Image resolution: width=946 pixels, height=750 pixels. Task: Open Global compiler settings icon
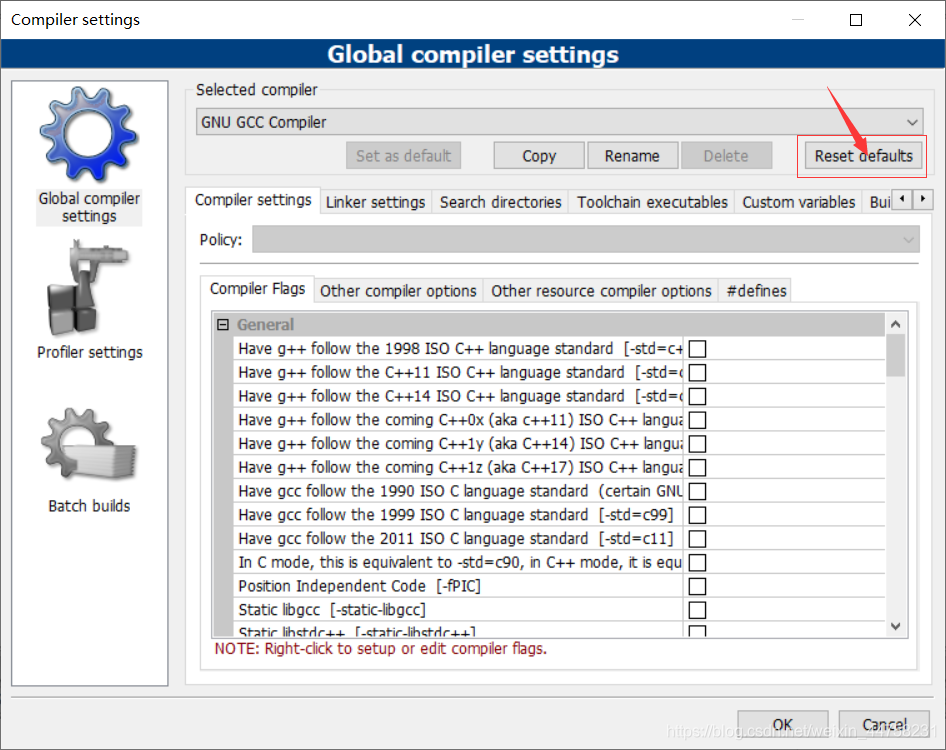(89, 135)
